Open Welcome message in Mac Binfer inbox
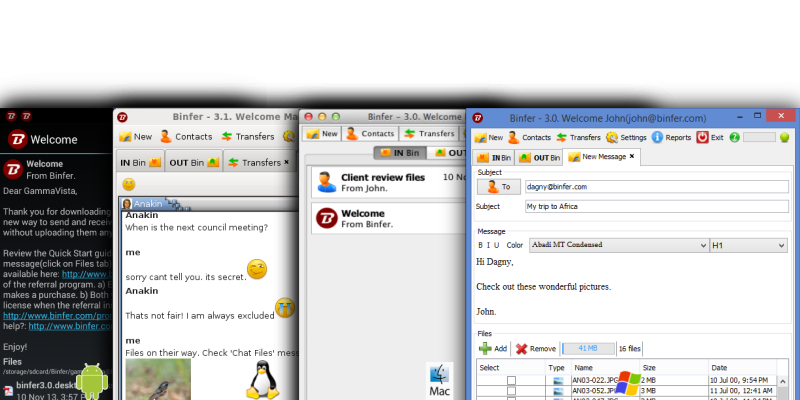 click(x=388, y=218)
